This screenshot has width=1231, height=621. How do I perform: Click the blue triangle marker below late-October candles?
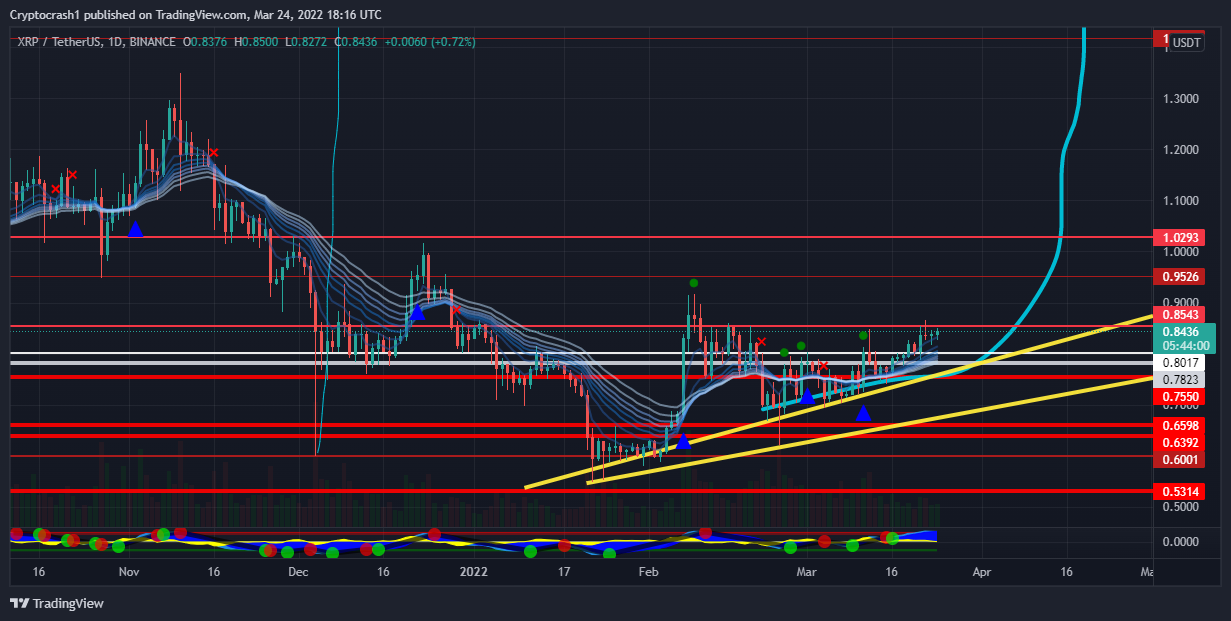135,229
